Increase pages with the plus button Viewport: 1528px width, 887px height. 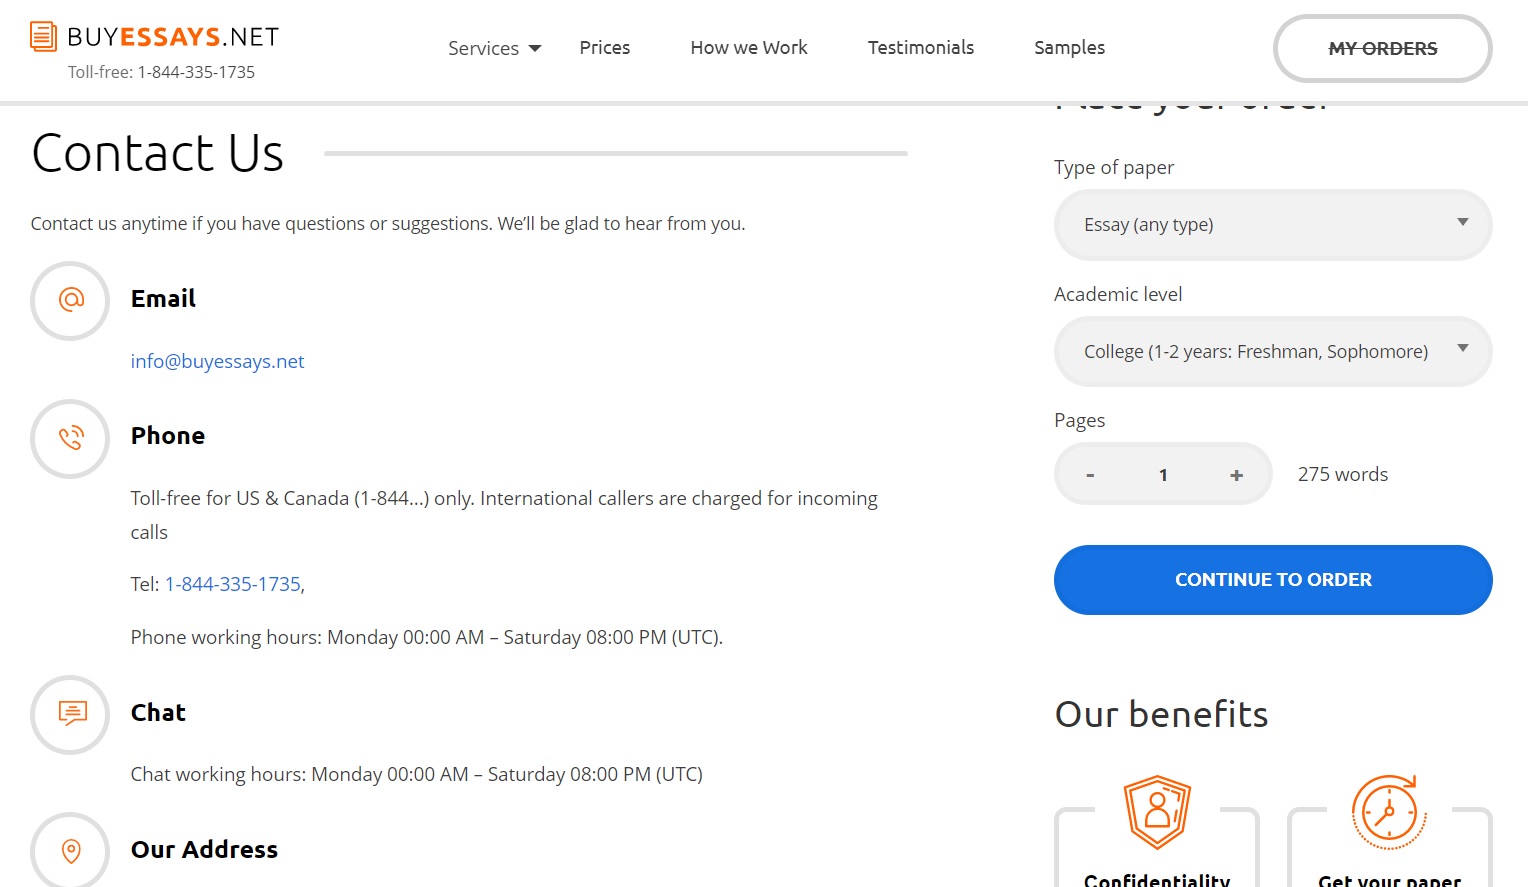pyautogui.click(x=1236, y=475)
